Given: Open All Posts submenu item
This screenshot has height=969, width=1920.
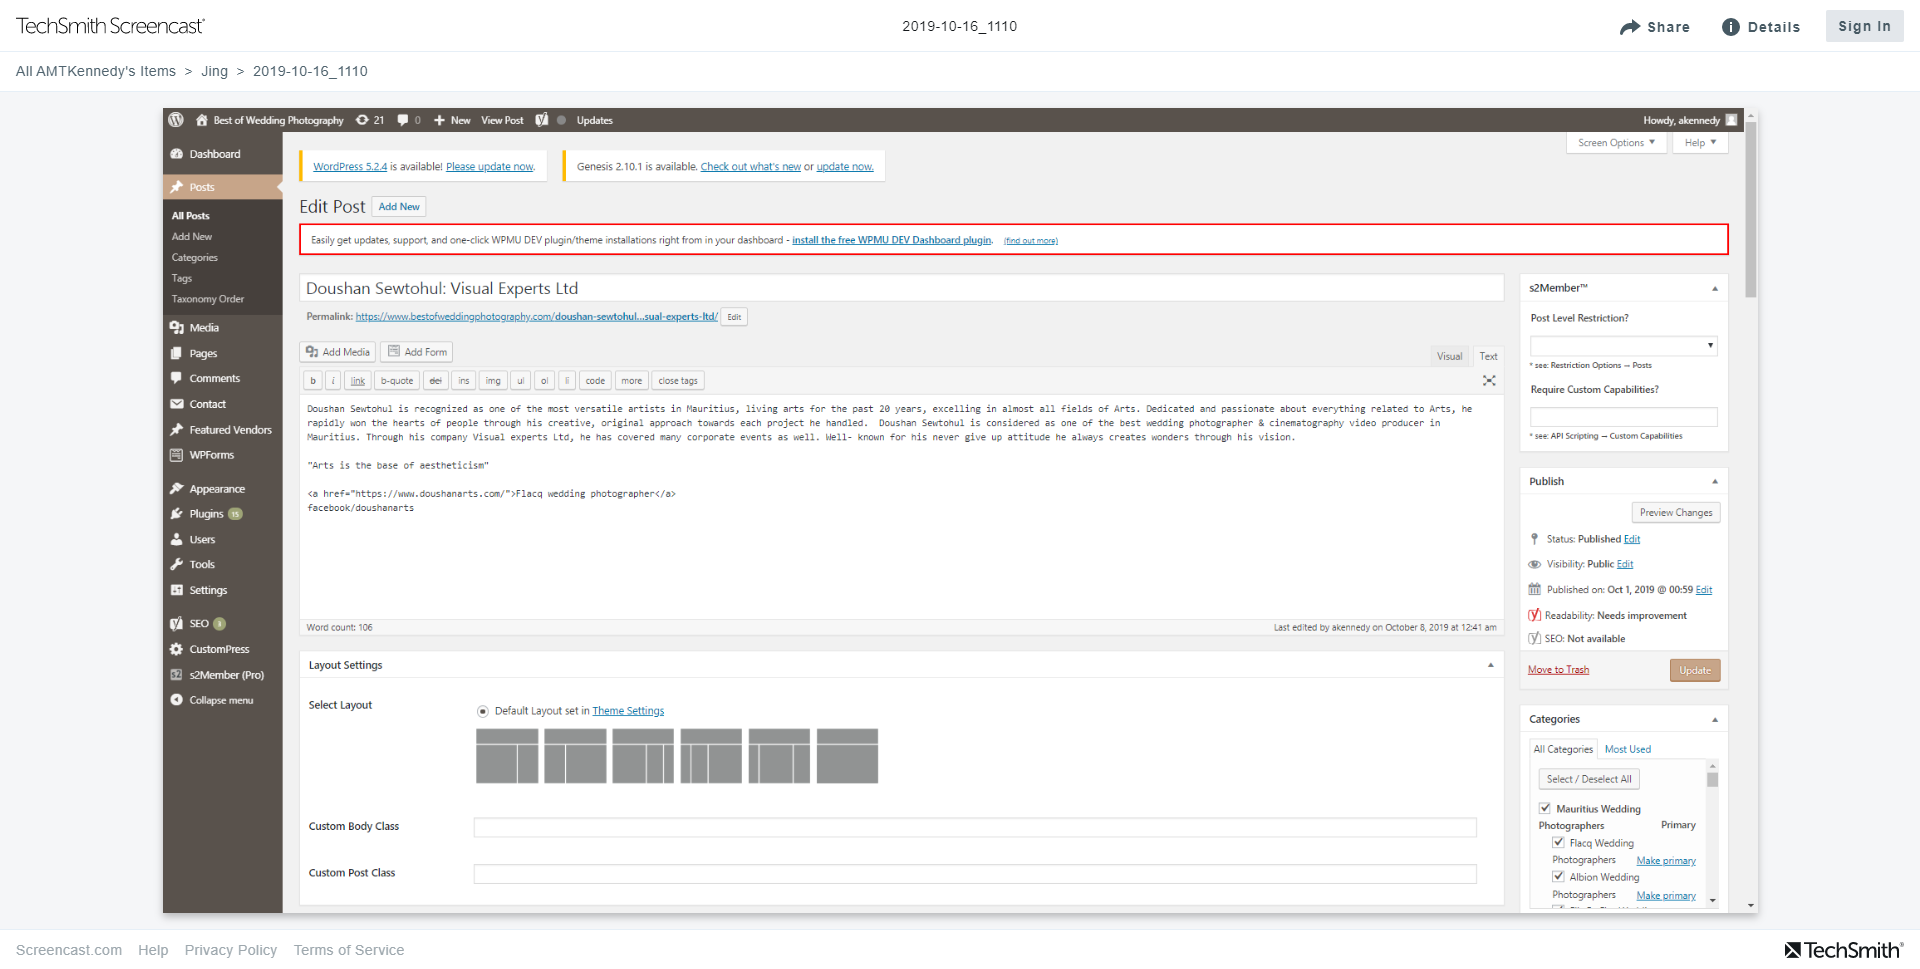Looking at the screenshot, I should point(190,216).
